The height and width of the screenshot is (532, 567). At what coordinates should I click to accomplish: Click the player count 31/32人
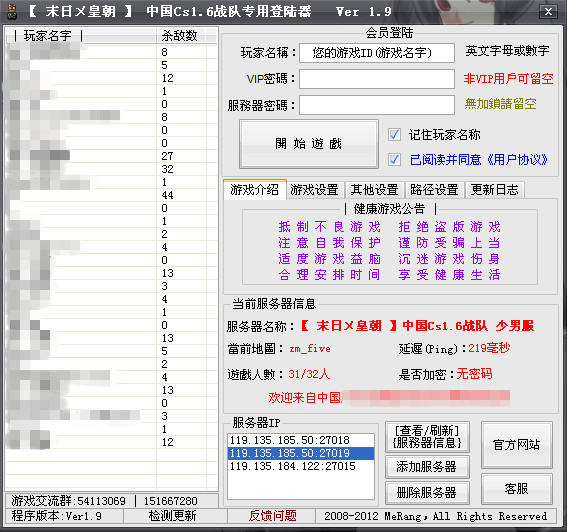point(309,374)
